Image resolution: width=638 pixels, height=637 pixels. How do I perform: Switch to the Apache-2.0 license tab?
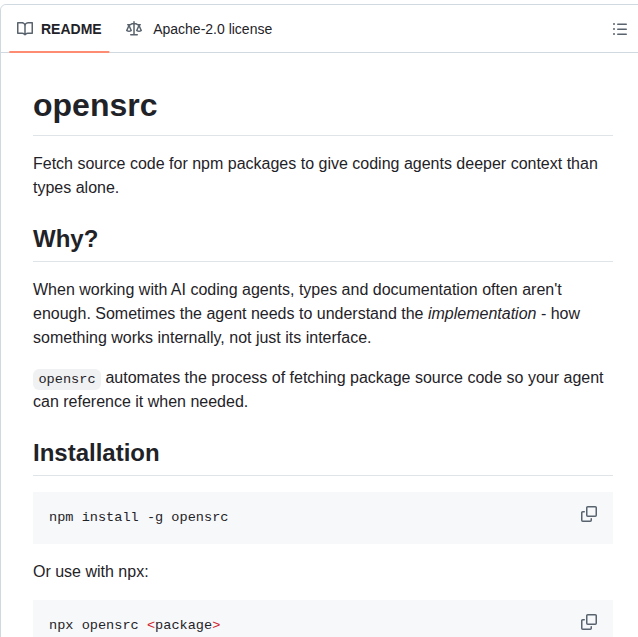(x=199, y=29)
